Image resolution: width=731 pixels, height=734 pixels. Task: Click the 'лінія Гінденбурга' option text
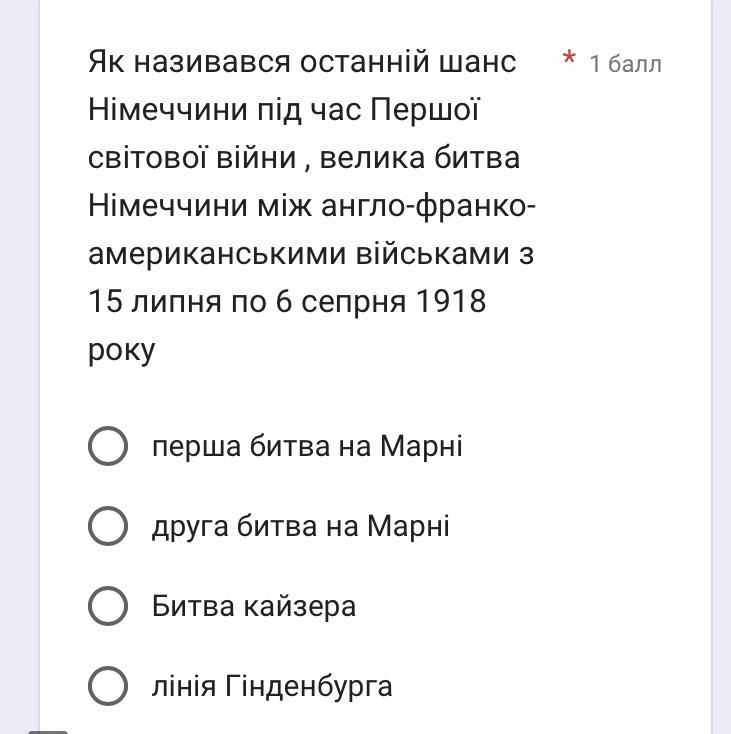[272, 686]
